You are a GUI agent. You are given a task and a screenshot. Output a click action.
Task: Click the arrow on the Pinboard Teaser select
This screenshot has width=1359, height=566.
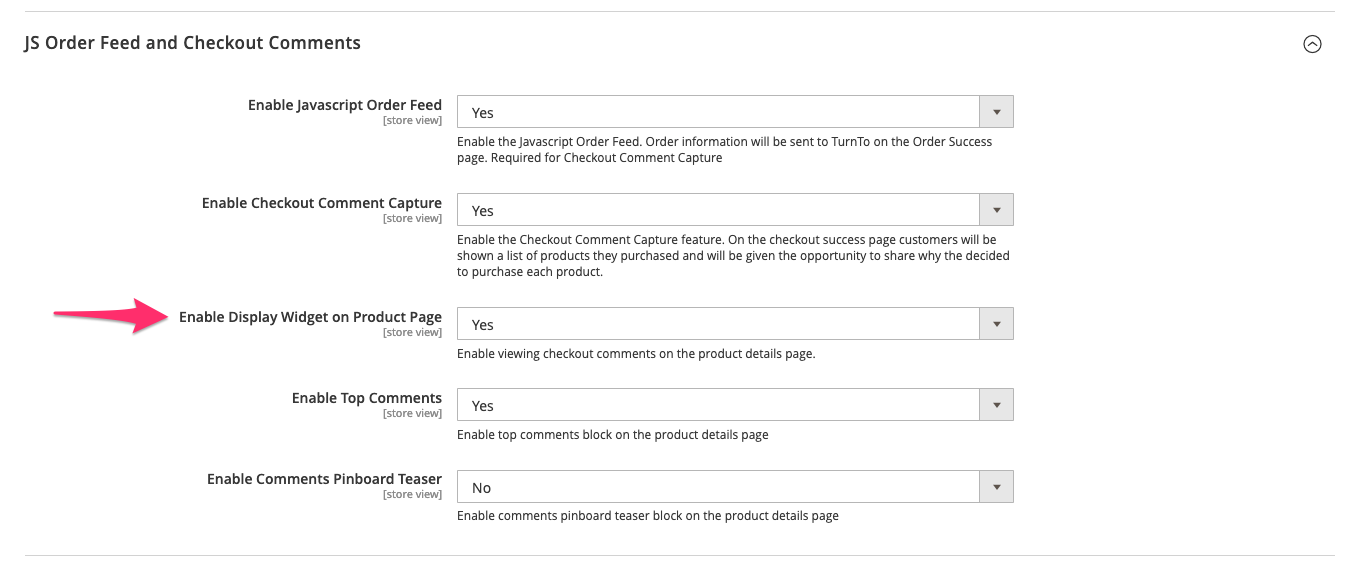pos(996,487)
